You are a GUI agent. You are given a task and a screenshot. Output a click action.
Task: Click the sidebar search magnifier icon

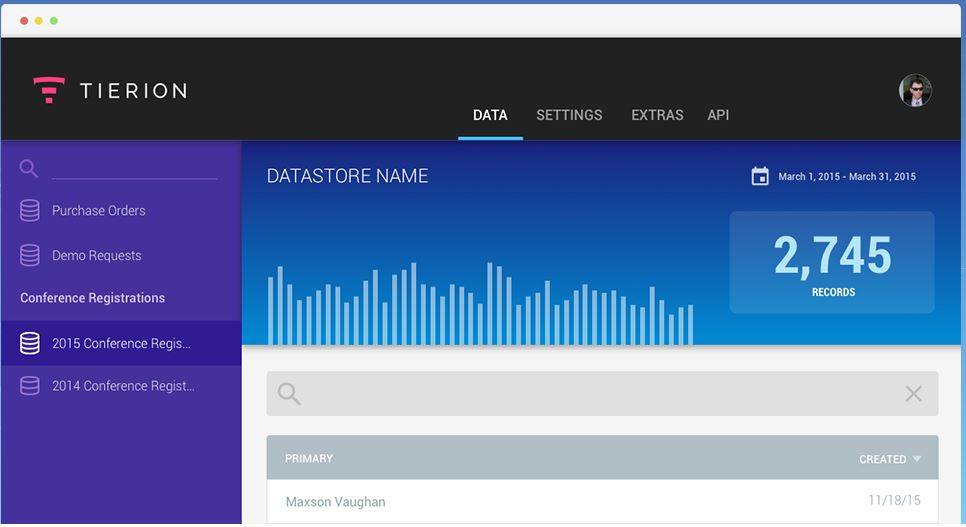coord(29,168)
